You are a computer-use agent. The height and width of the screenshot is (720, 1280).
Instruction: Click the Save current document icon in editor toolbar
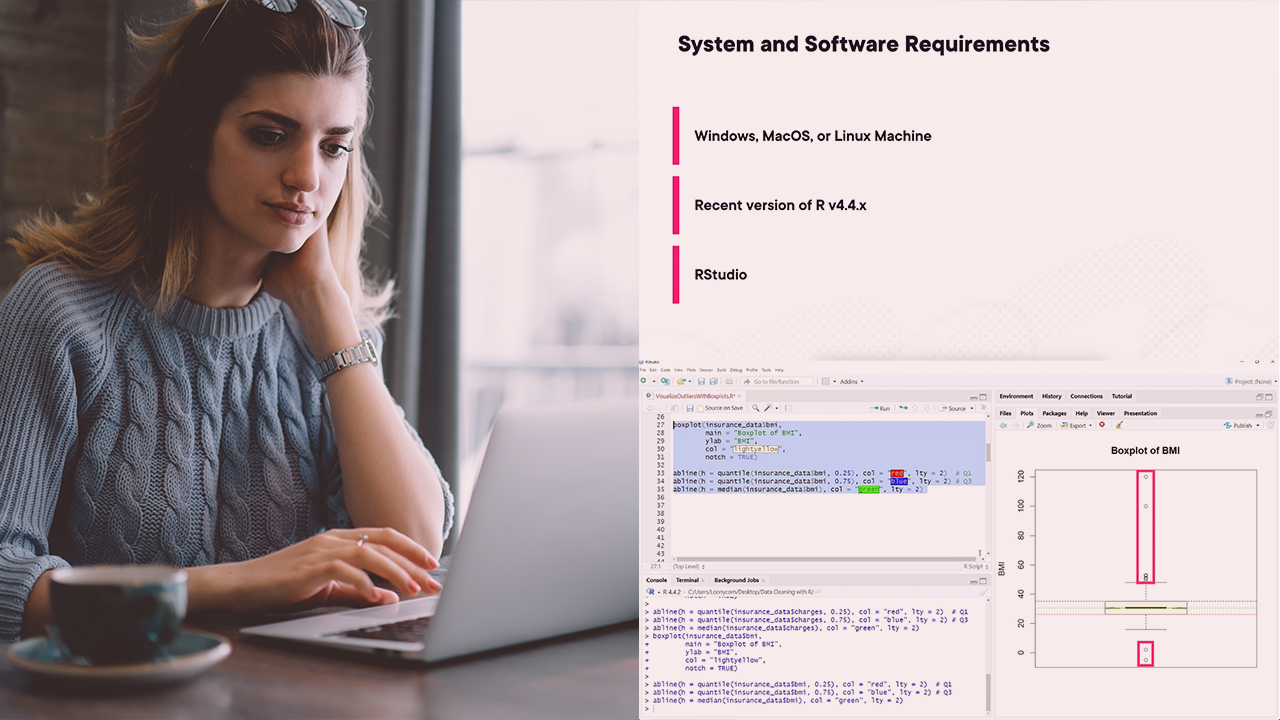[690, 408]
